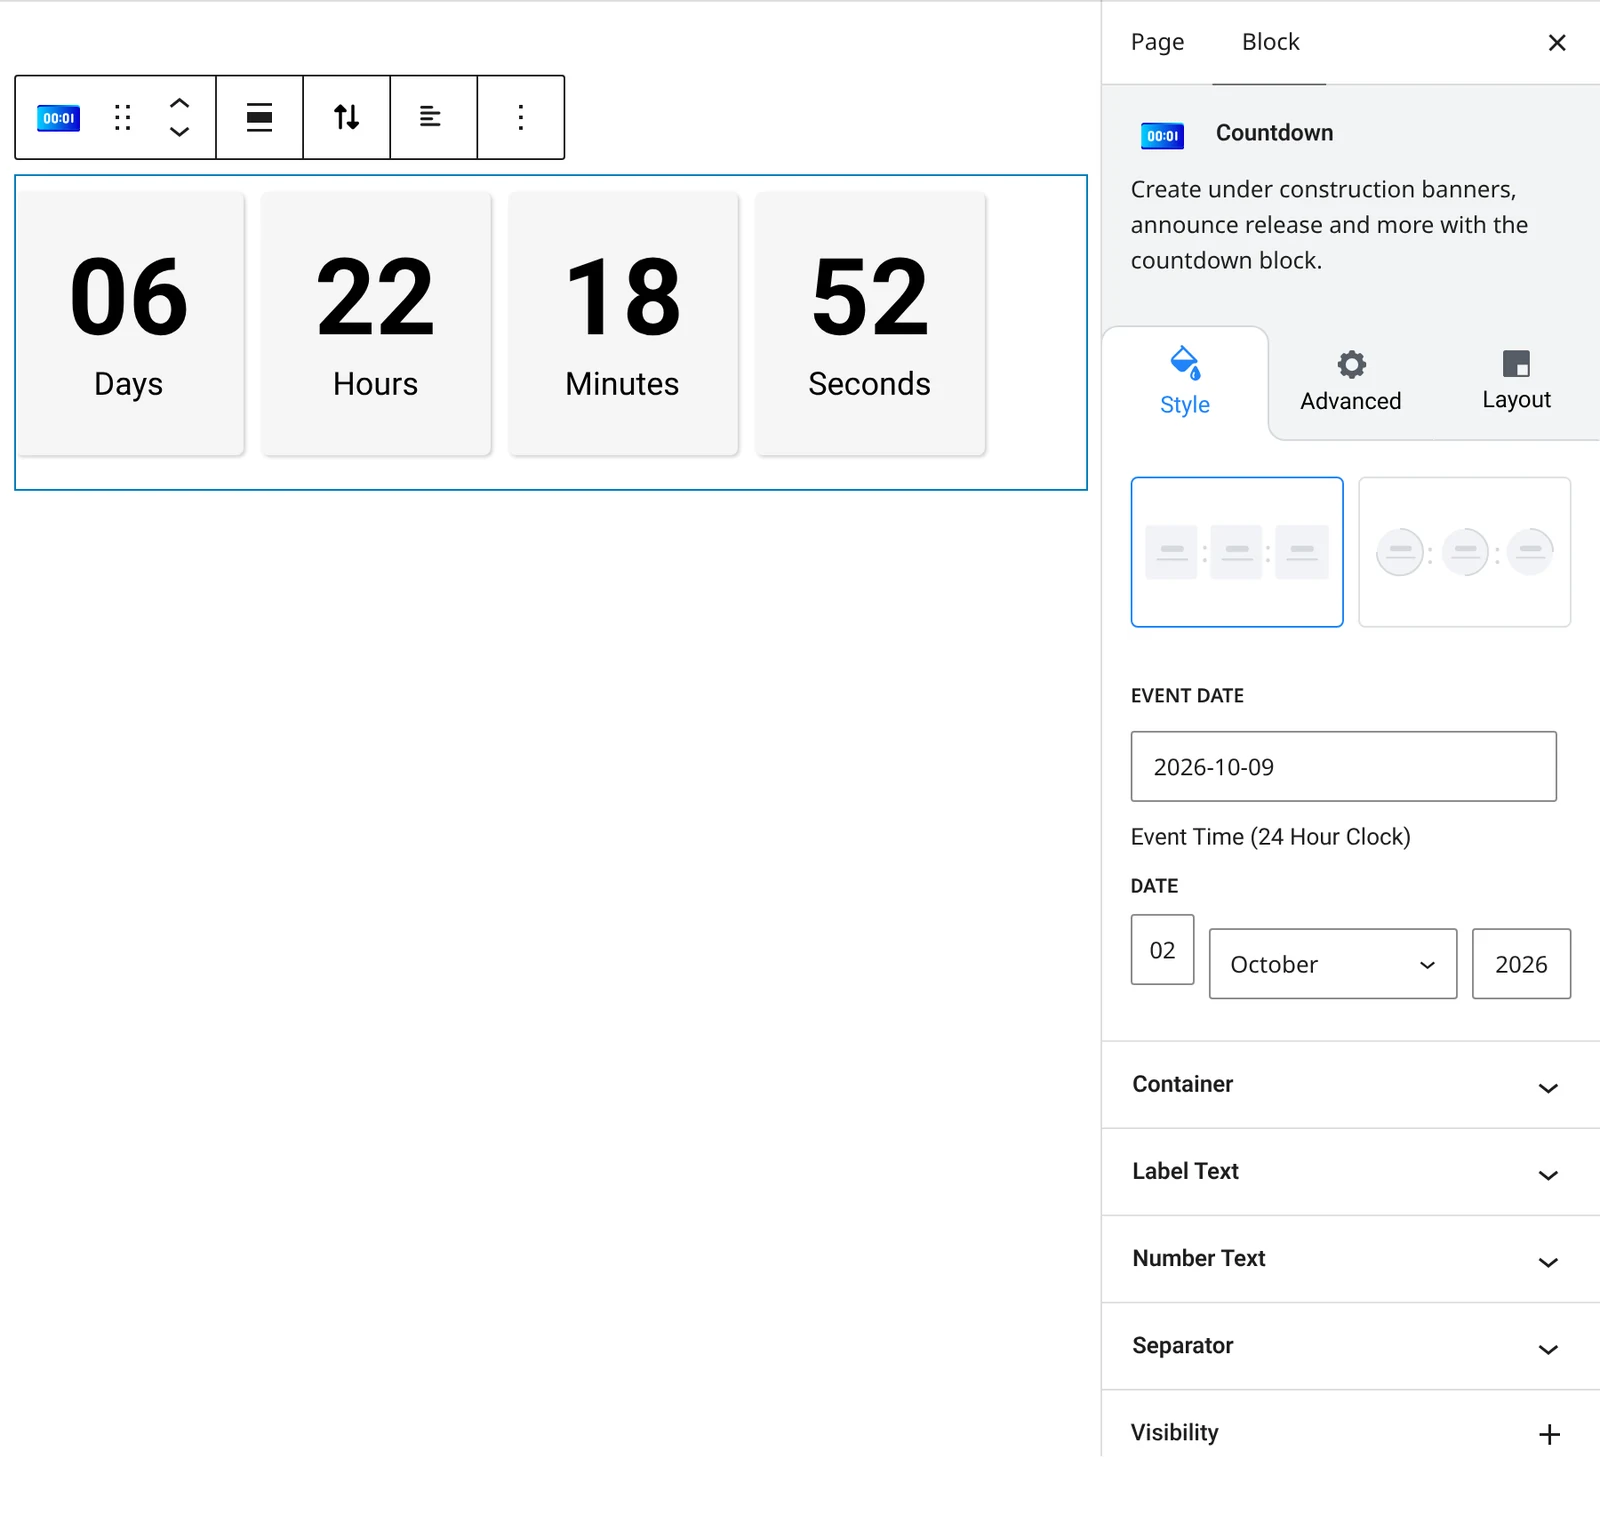
Task: Choose the circular countdown style
Action: (1464, 552)
